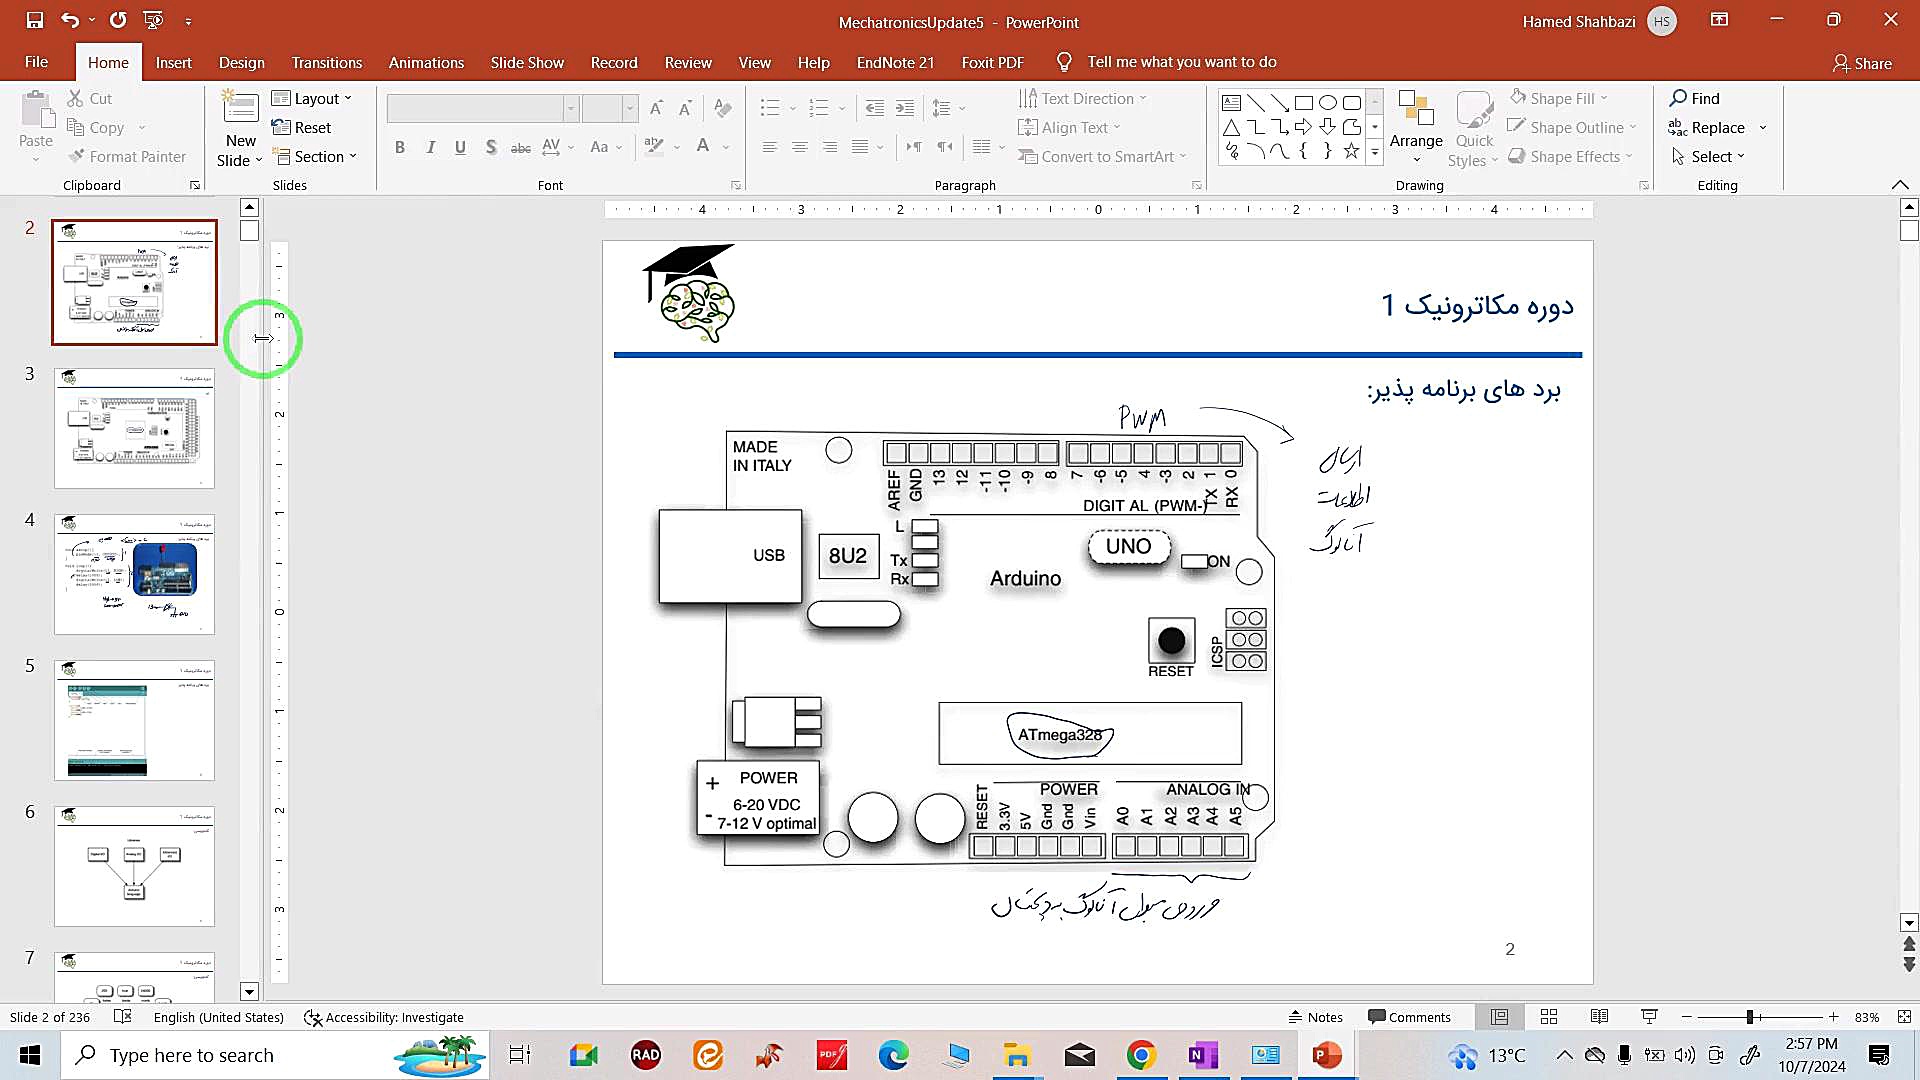Open Ribbon Display Options
The image size is (1920, 1080).
point(1719,20)
